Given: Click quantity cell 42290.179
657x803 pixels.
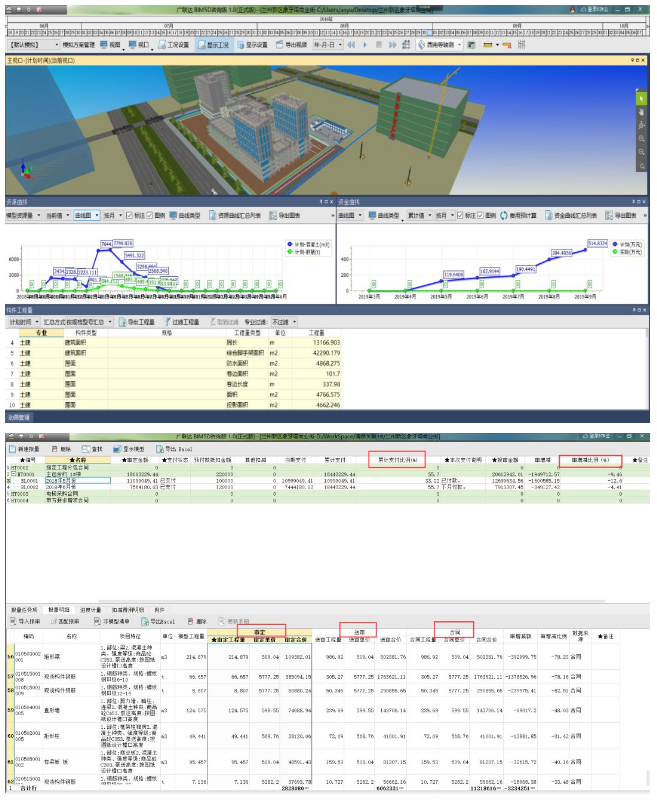Looking at the screenshot, I should click(x=316, y=353).
